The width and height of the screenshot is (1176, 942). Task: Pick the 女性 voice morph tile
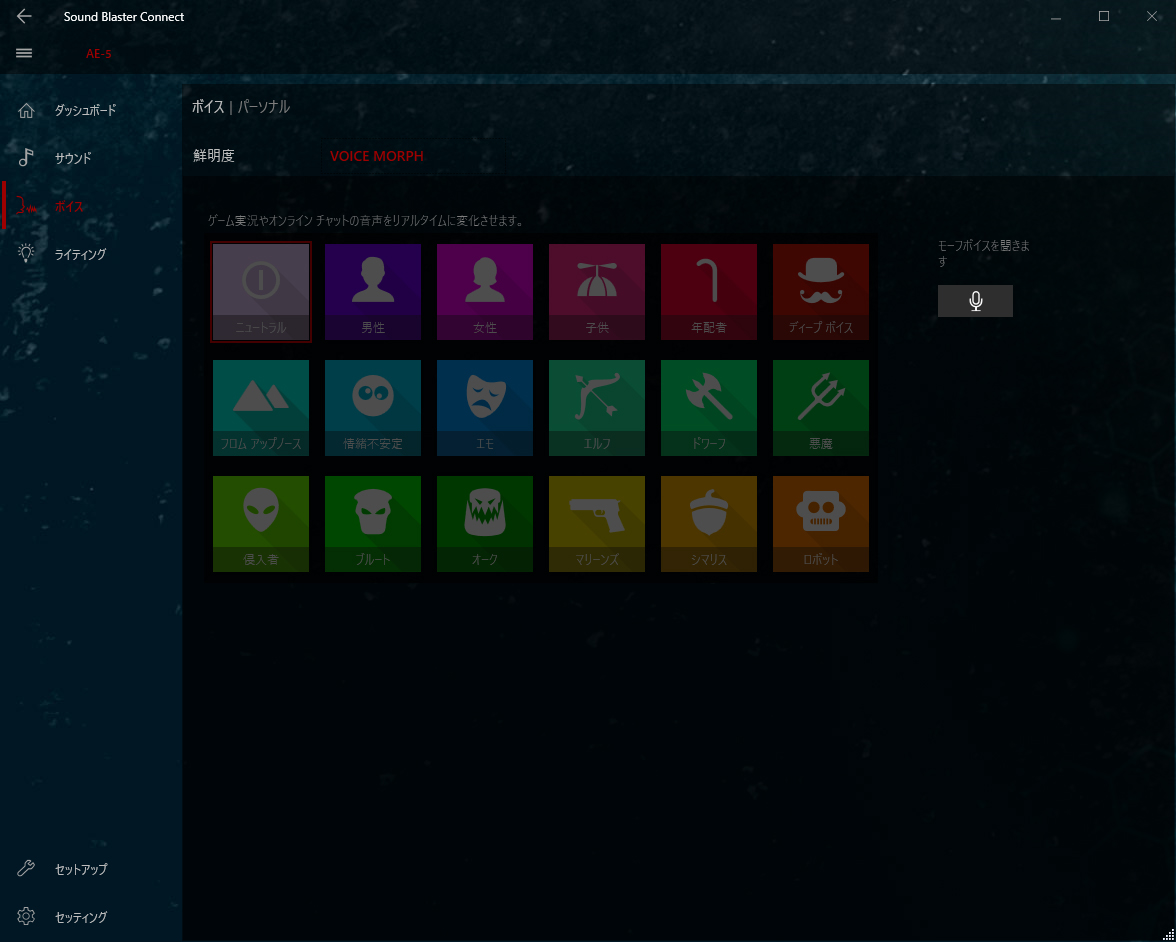pyautogui.click(x=484, y=292)
